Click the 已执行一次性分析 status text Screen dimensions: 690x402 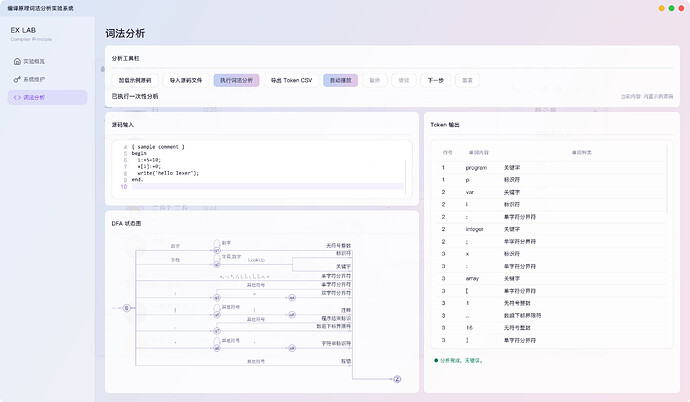(x=135, y=96)
